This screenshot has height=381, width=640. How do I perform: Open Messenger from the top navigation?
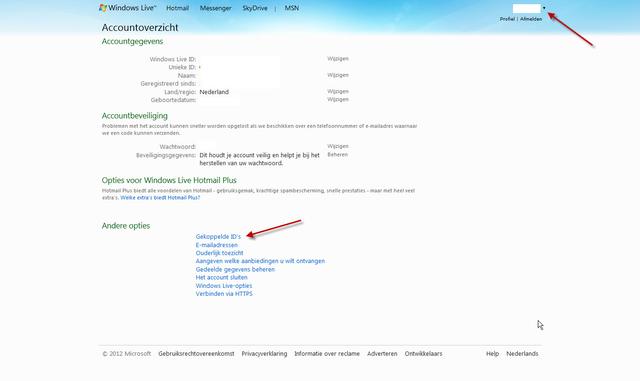(x=216, y=8)
